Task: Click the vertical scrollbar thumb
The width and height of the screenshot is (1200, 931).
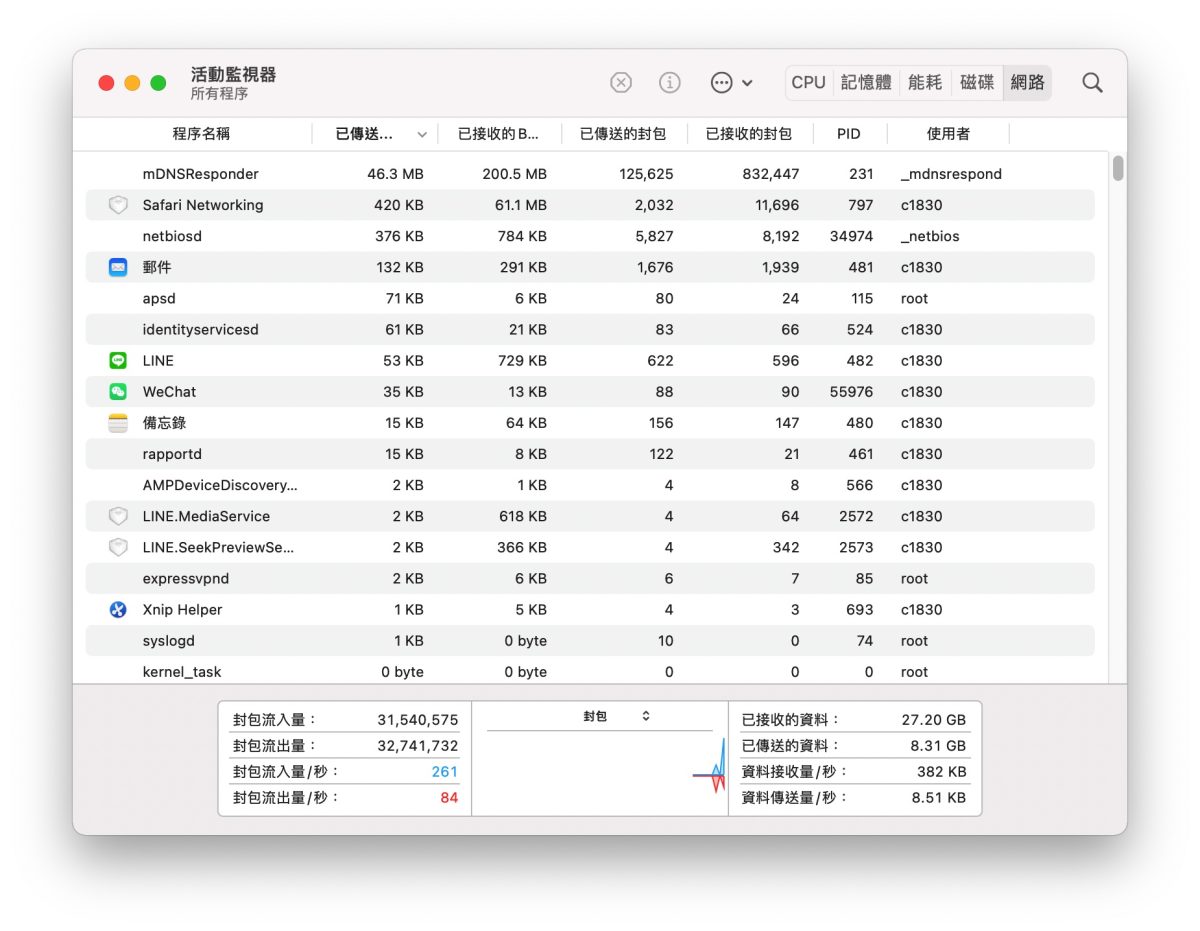Action: point(1118,168)
